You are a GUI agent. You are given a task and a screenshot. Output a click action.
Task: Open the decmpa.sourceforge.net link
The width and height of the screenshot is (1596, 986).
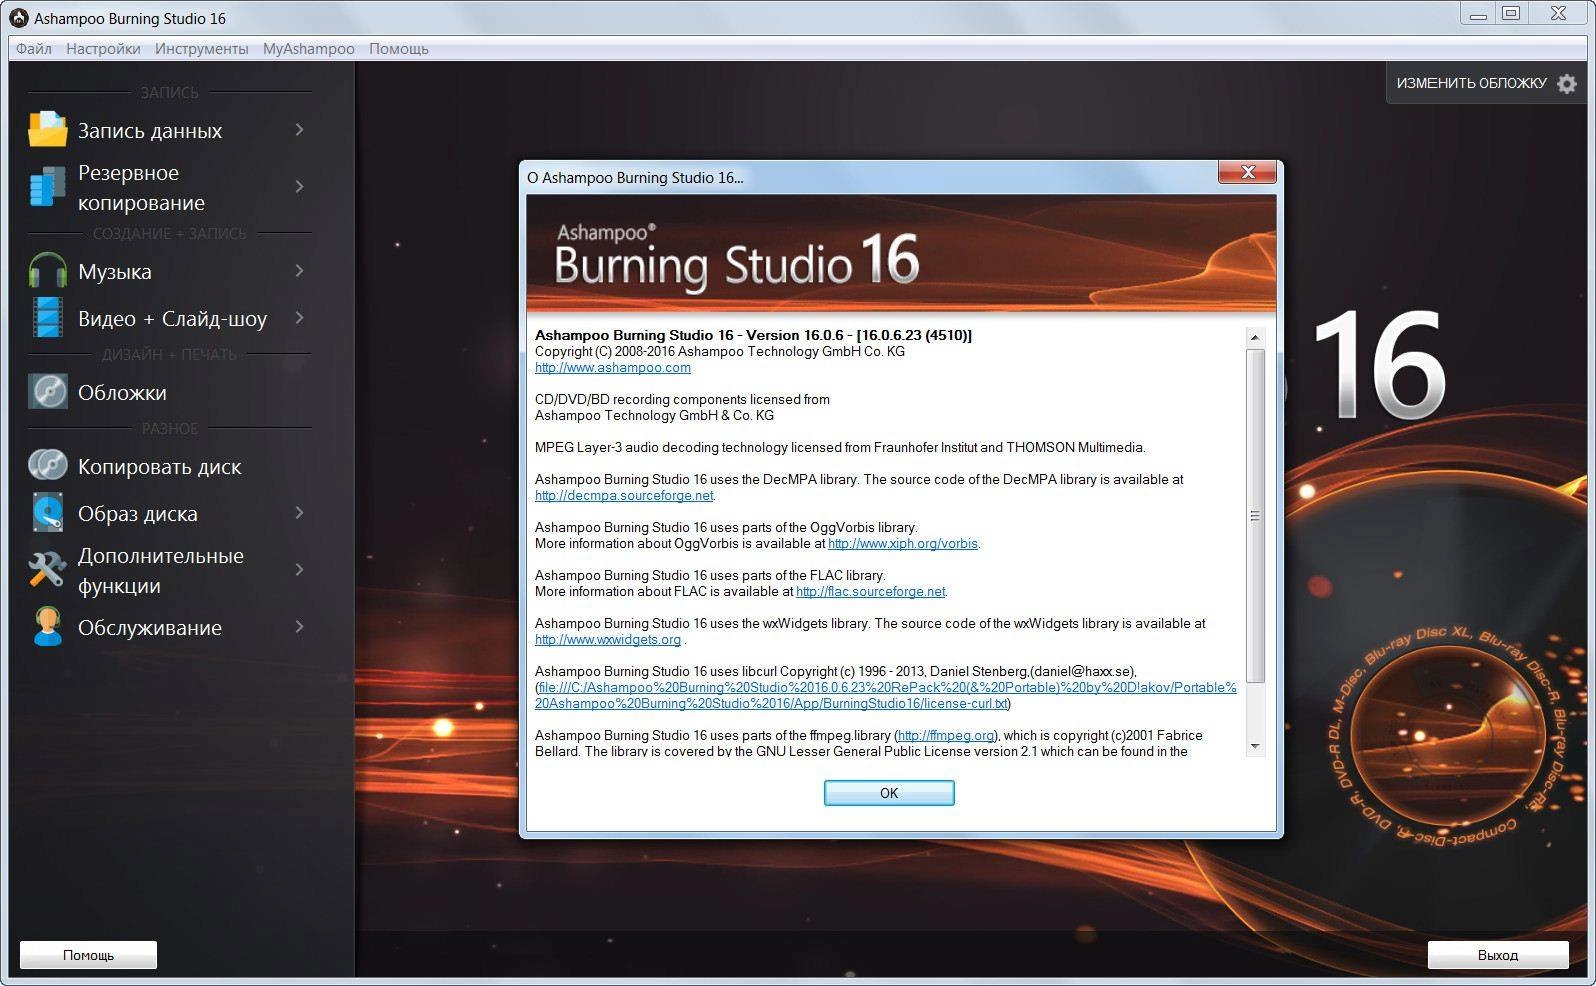click(624, 496)
